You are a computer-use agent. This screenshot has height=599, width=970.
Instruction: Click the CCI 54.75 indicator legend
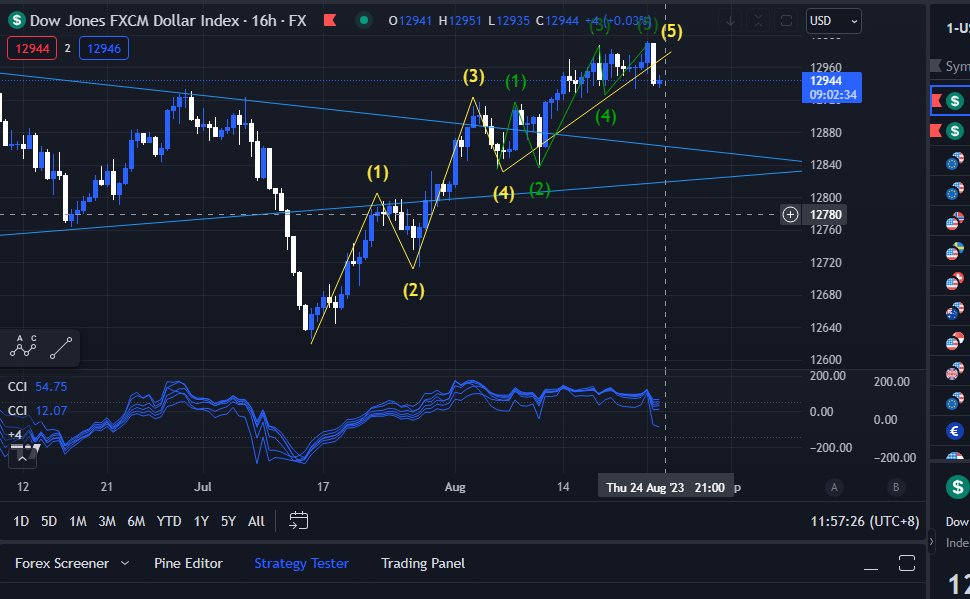pos(37,387)
